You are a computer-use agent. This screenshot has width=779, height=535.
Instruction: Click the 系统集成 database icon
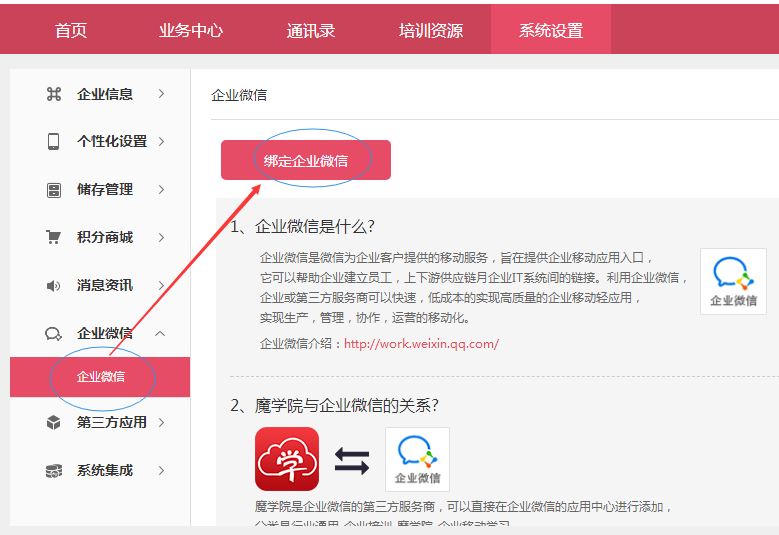tap(54, 470)
